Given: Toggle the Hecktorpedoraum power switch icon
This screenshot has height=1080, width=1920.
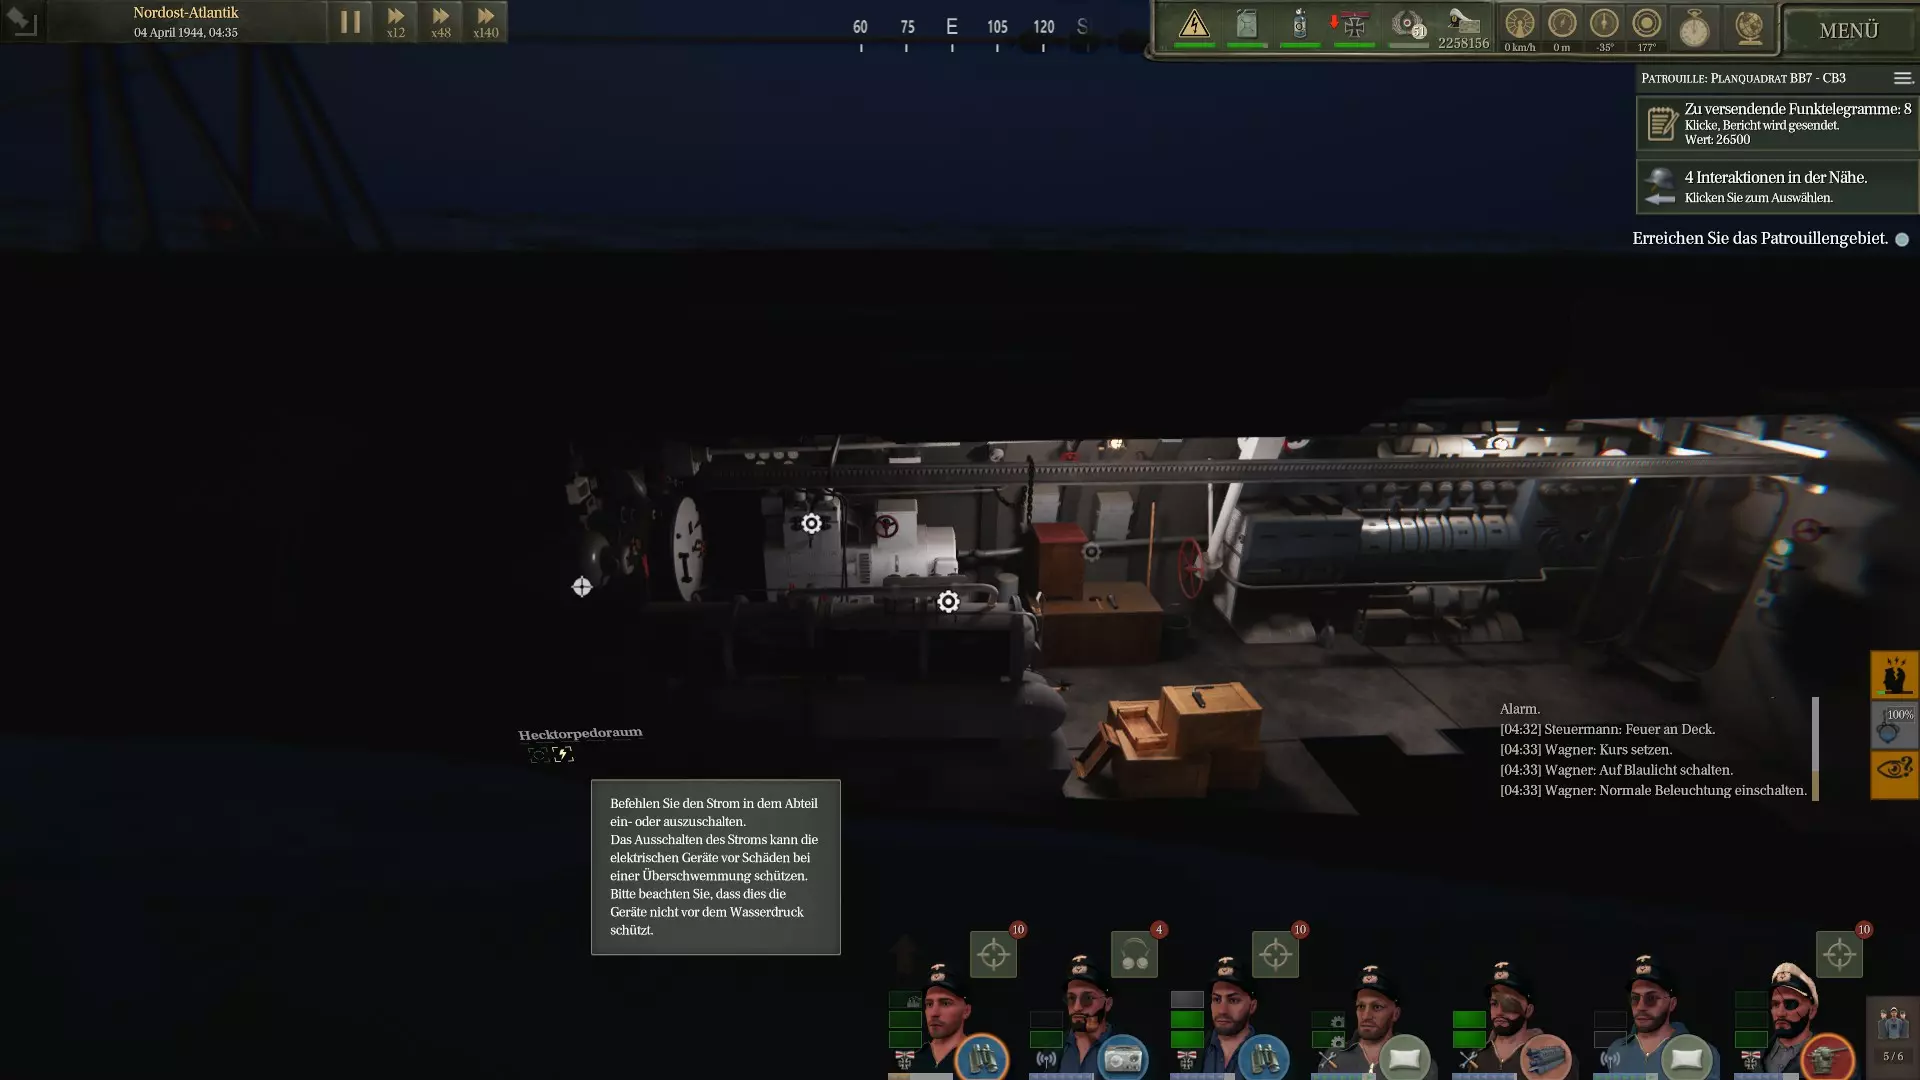Looking at the screenshot, I should click(x=564, y=754).
